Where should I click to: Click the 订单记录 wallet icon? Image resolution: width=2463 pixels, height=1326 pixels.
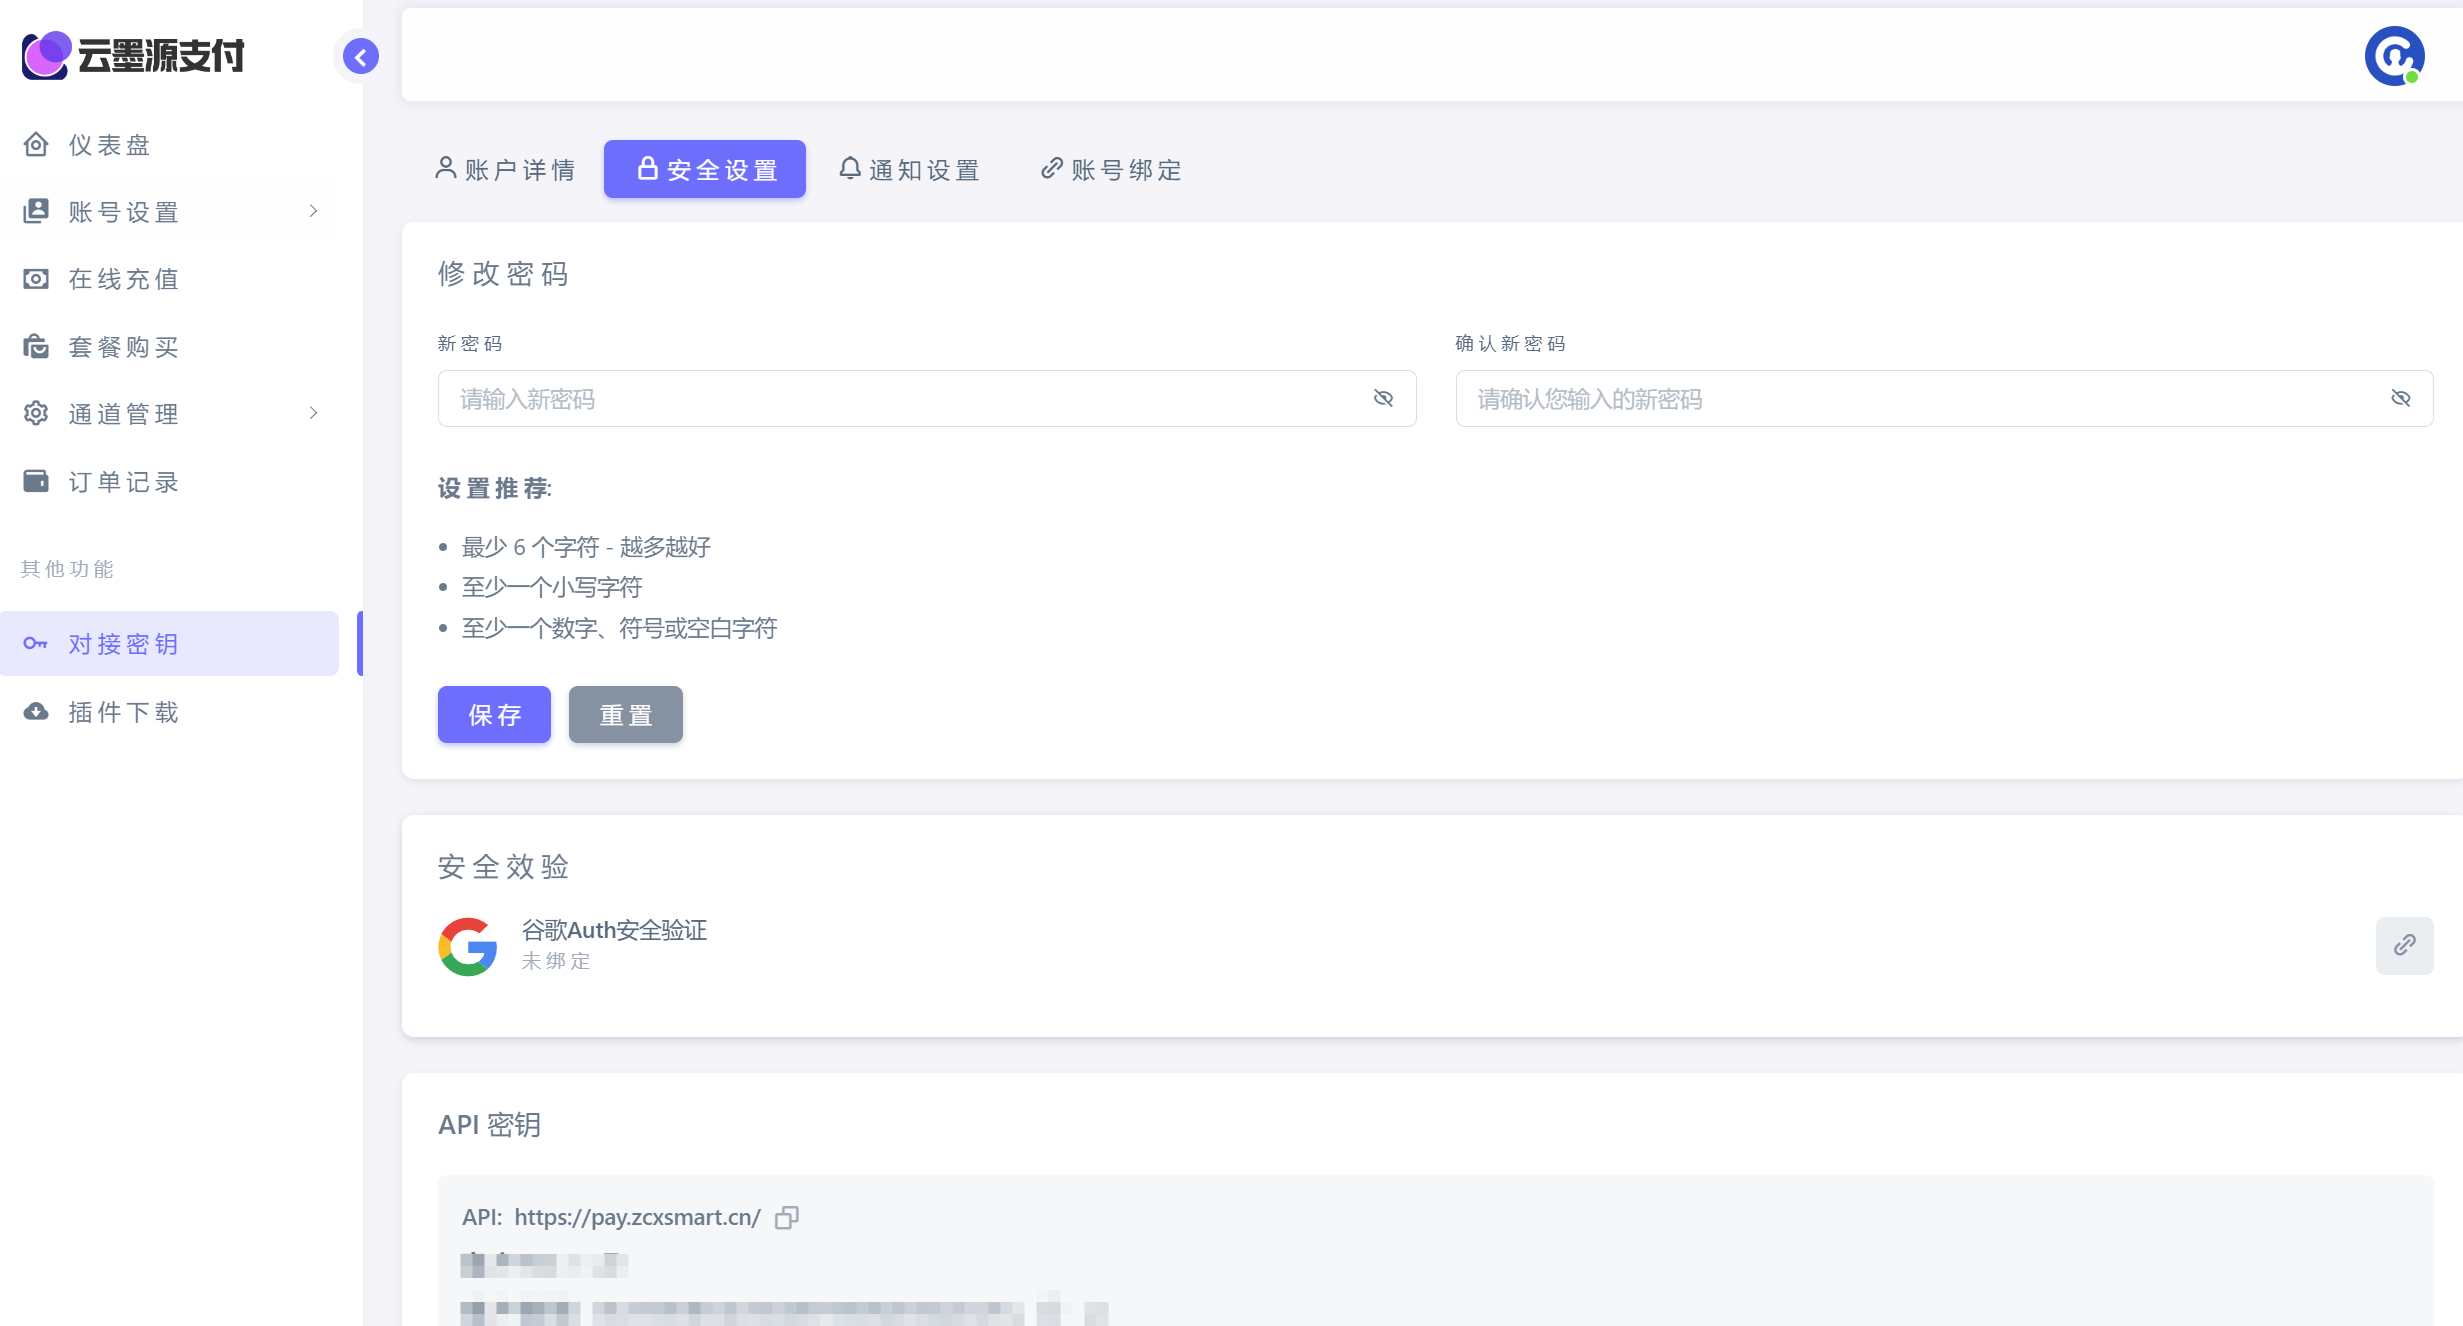[x=36, y=482]
